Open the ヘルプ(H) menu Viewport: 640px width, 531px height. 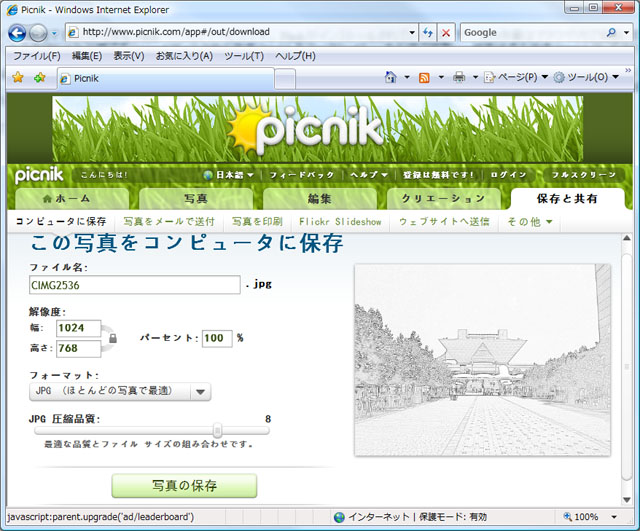click(x=295, y=56)
